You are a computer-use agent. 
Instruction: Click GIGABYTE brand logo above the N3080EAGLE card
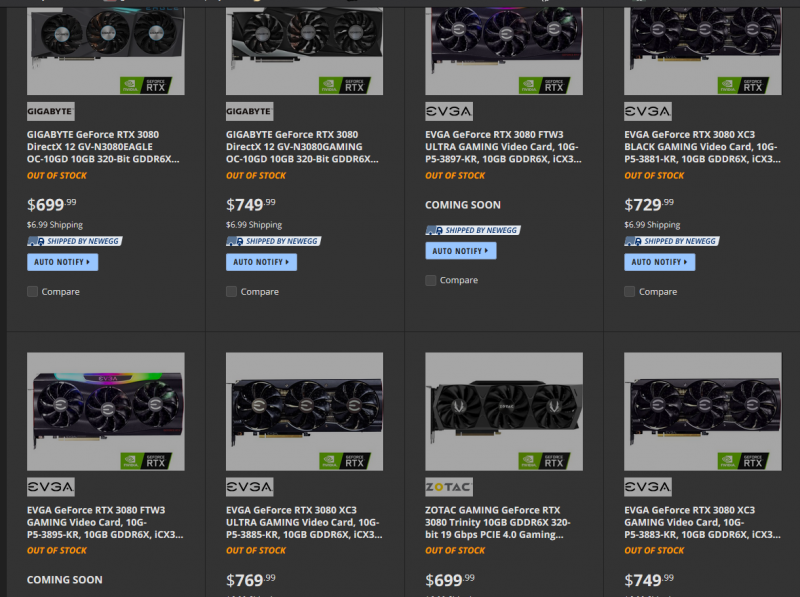tap(50, 111)
